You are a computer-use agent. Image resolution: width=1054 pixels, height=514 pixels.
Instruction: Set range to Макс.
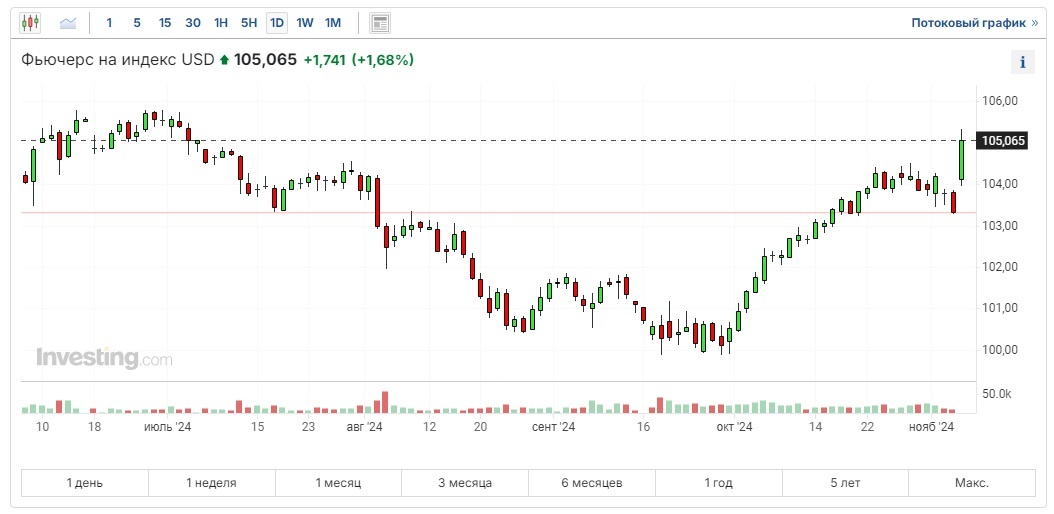(x=972, y=483)
